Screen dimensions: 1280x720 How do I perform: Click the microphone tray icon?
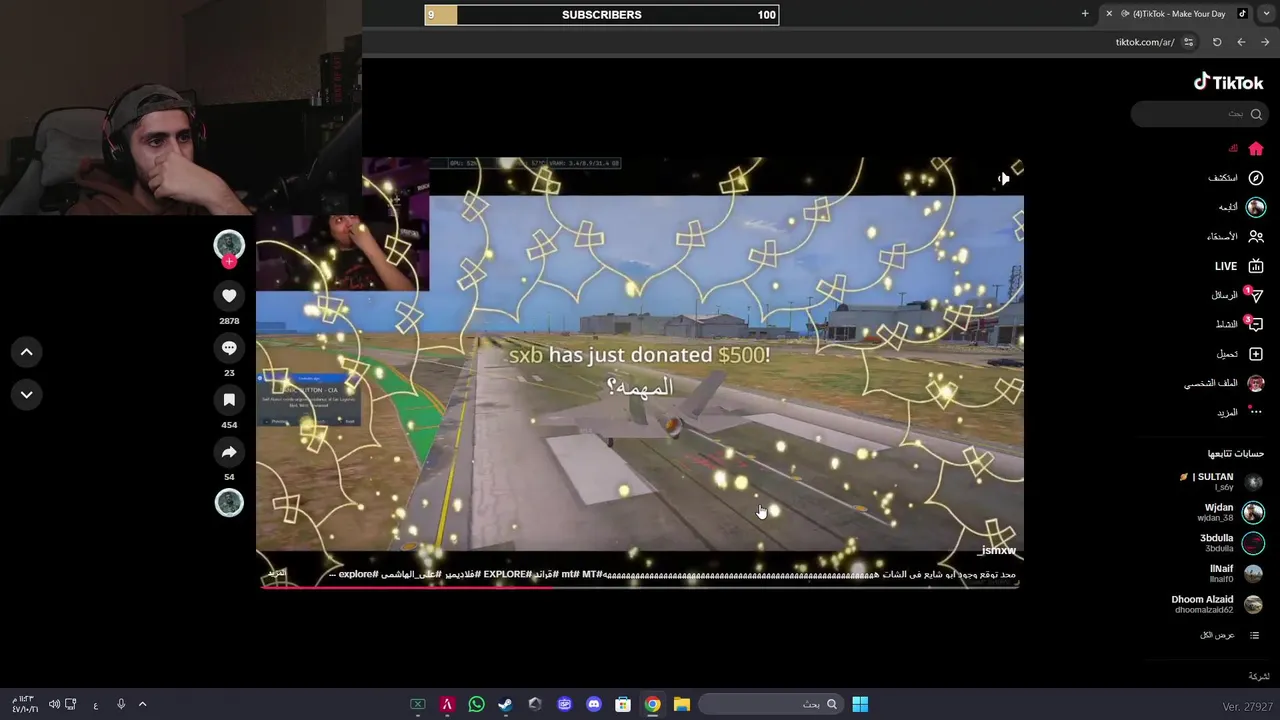click(121, 704)
